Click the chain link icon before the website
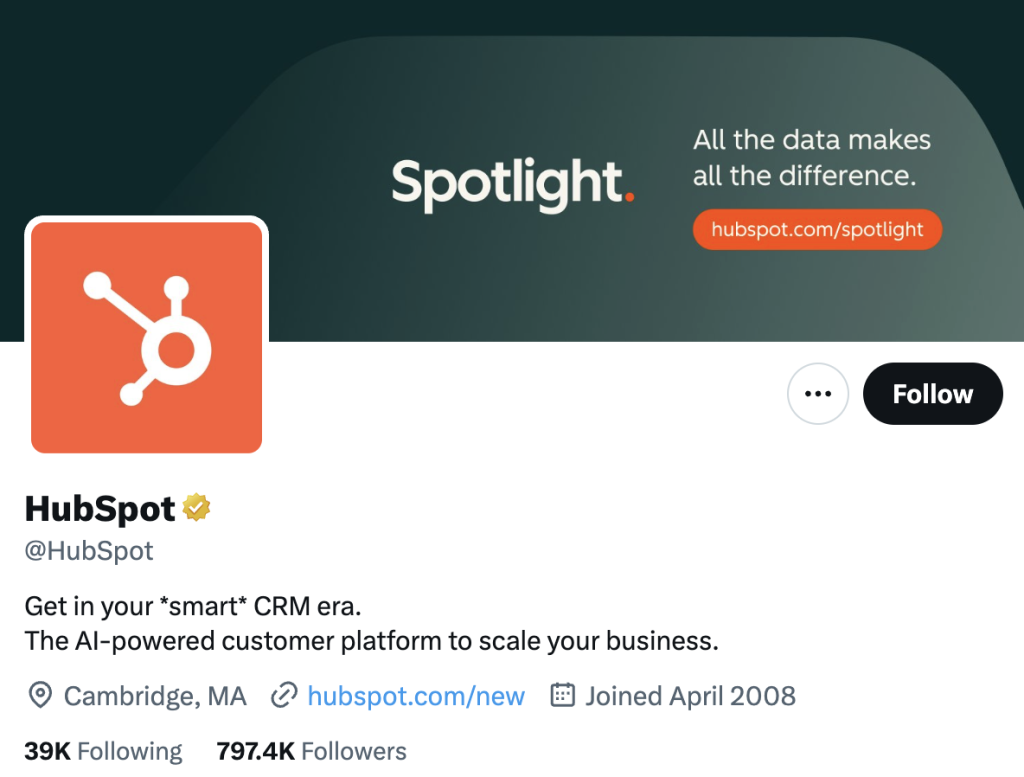The height and width of the screenshot is (777, 1024). 286,696
